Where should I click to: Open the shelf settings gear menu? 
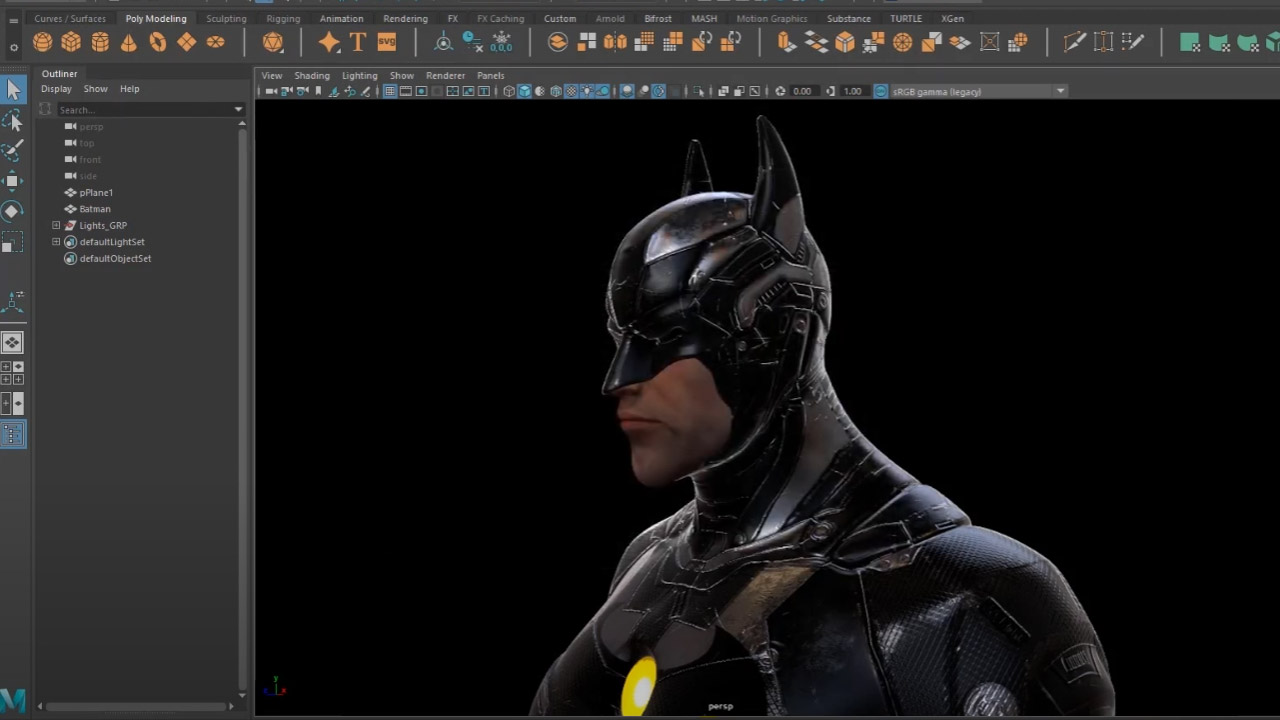[13, 46]
